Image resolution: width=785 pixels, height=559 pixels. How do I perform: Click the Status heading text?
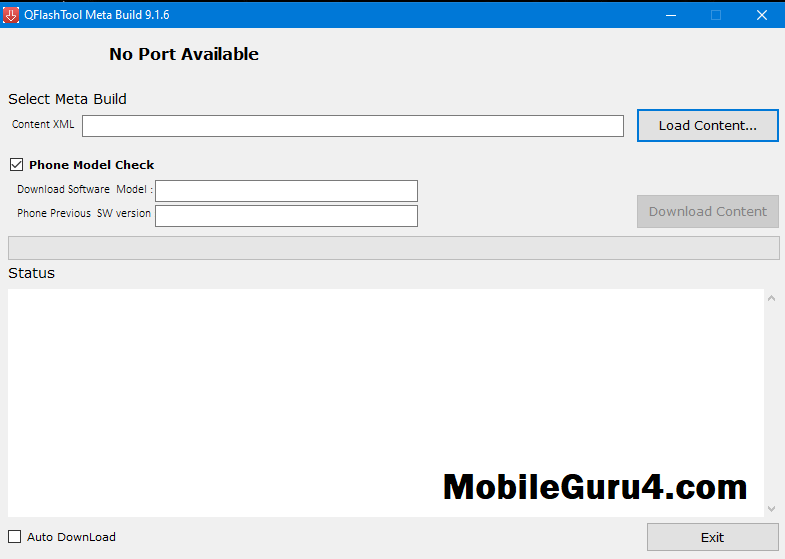coord(31,273)
